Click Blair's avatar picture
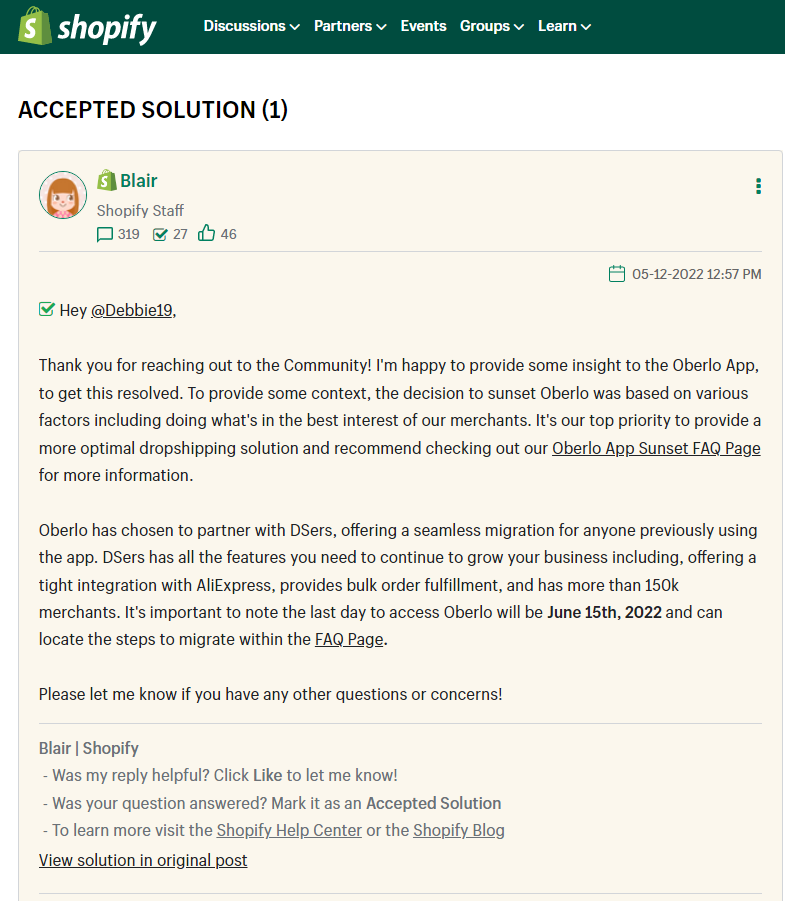785x901 pixels. [63, 195]
